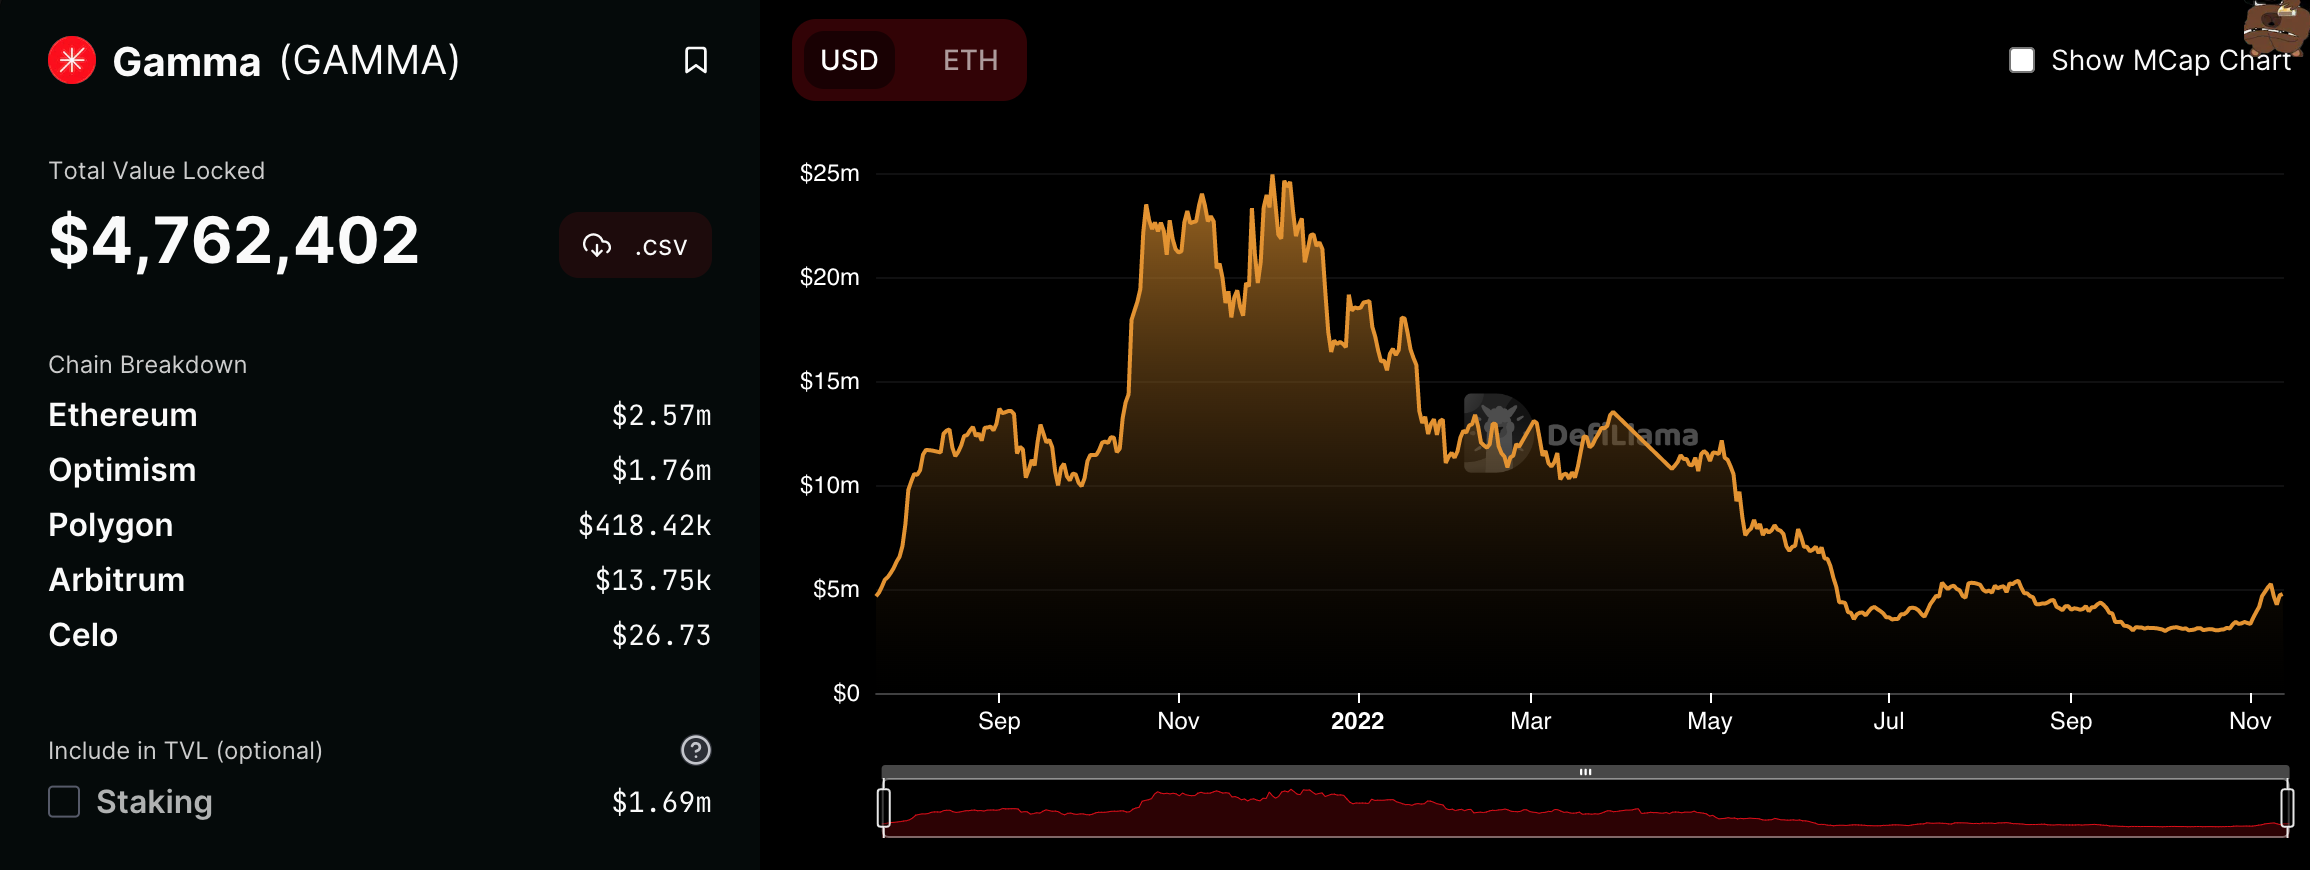Click the Optimism chain row label
The image size is (2310, 870).
coord(122,470)
